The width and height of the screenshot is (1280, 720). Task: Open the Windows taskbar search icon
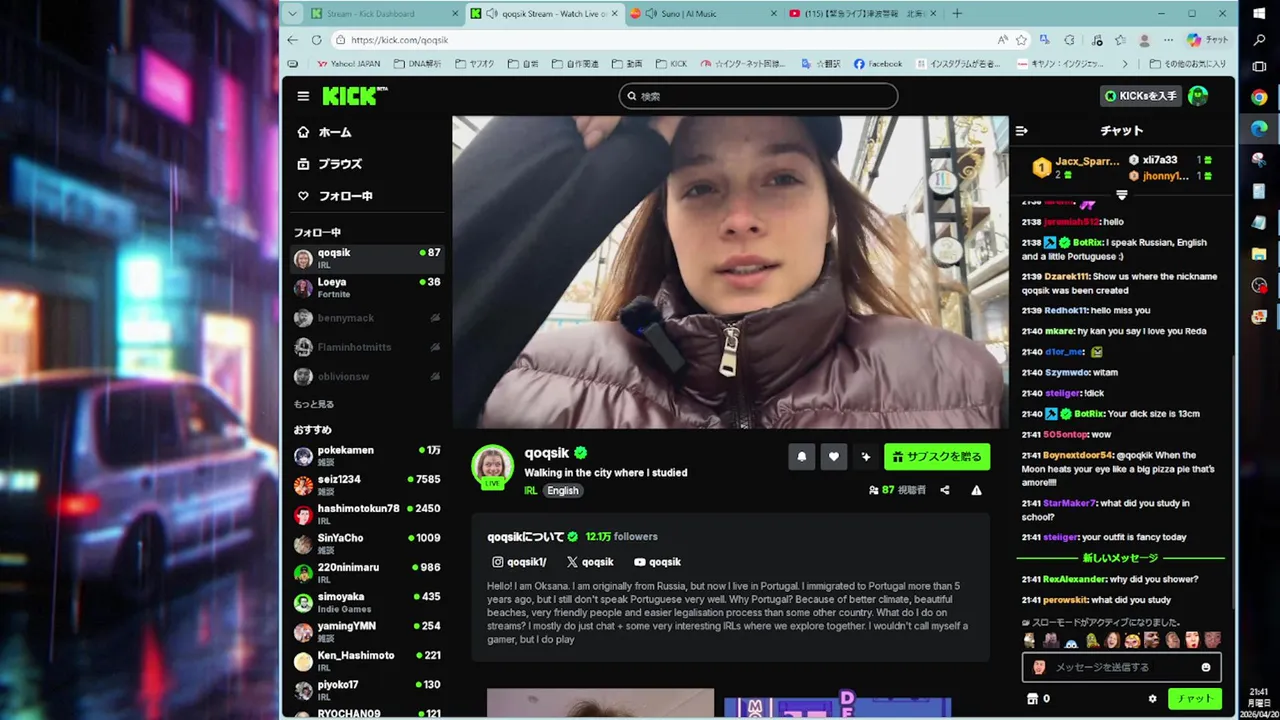[x=1259, y=41]
